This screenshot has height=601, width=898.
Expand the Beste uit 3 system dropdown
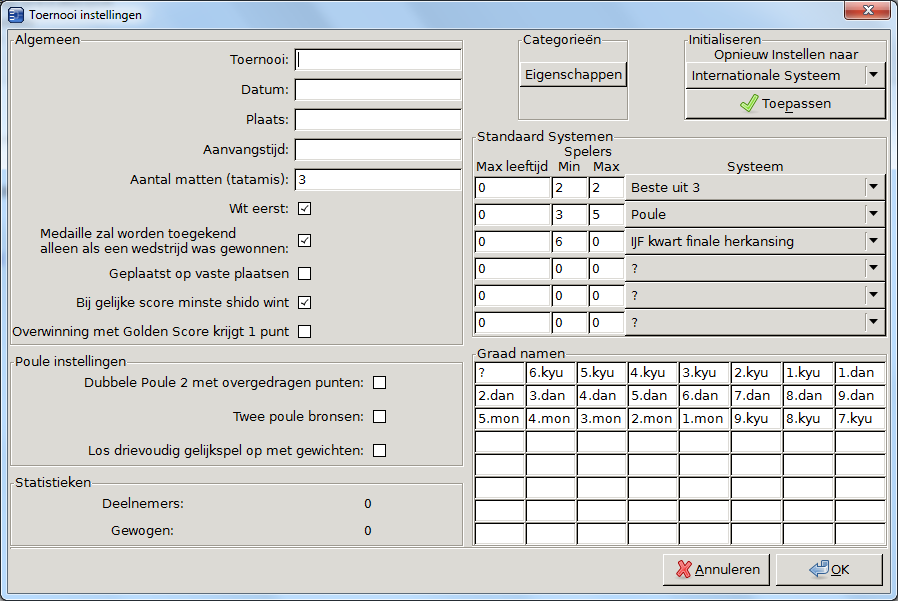point(874,187)
